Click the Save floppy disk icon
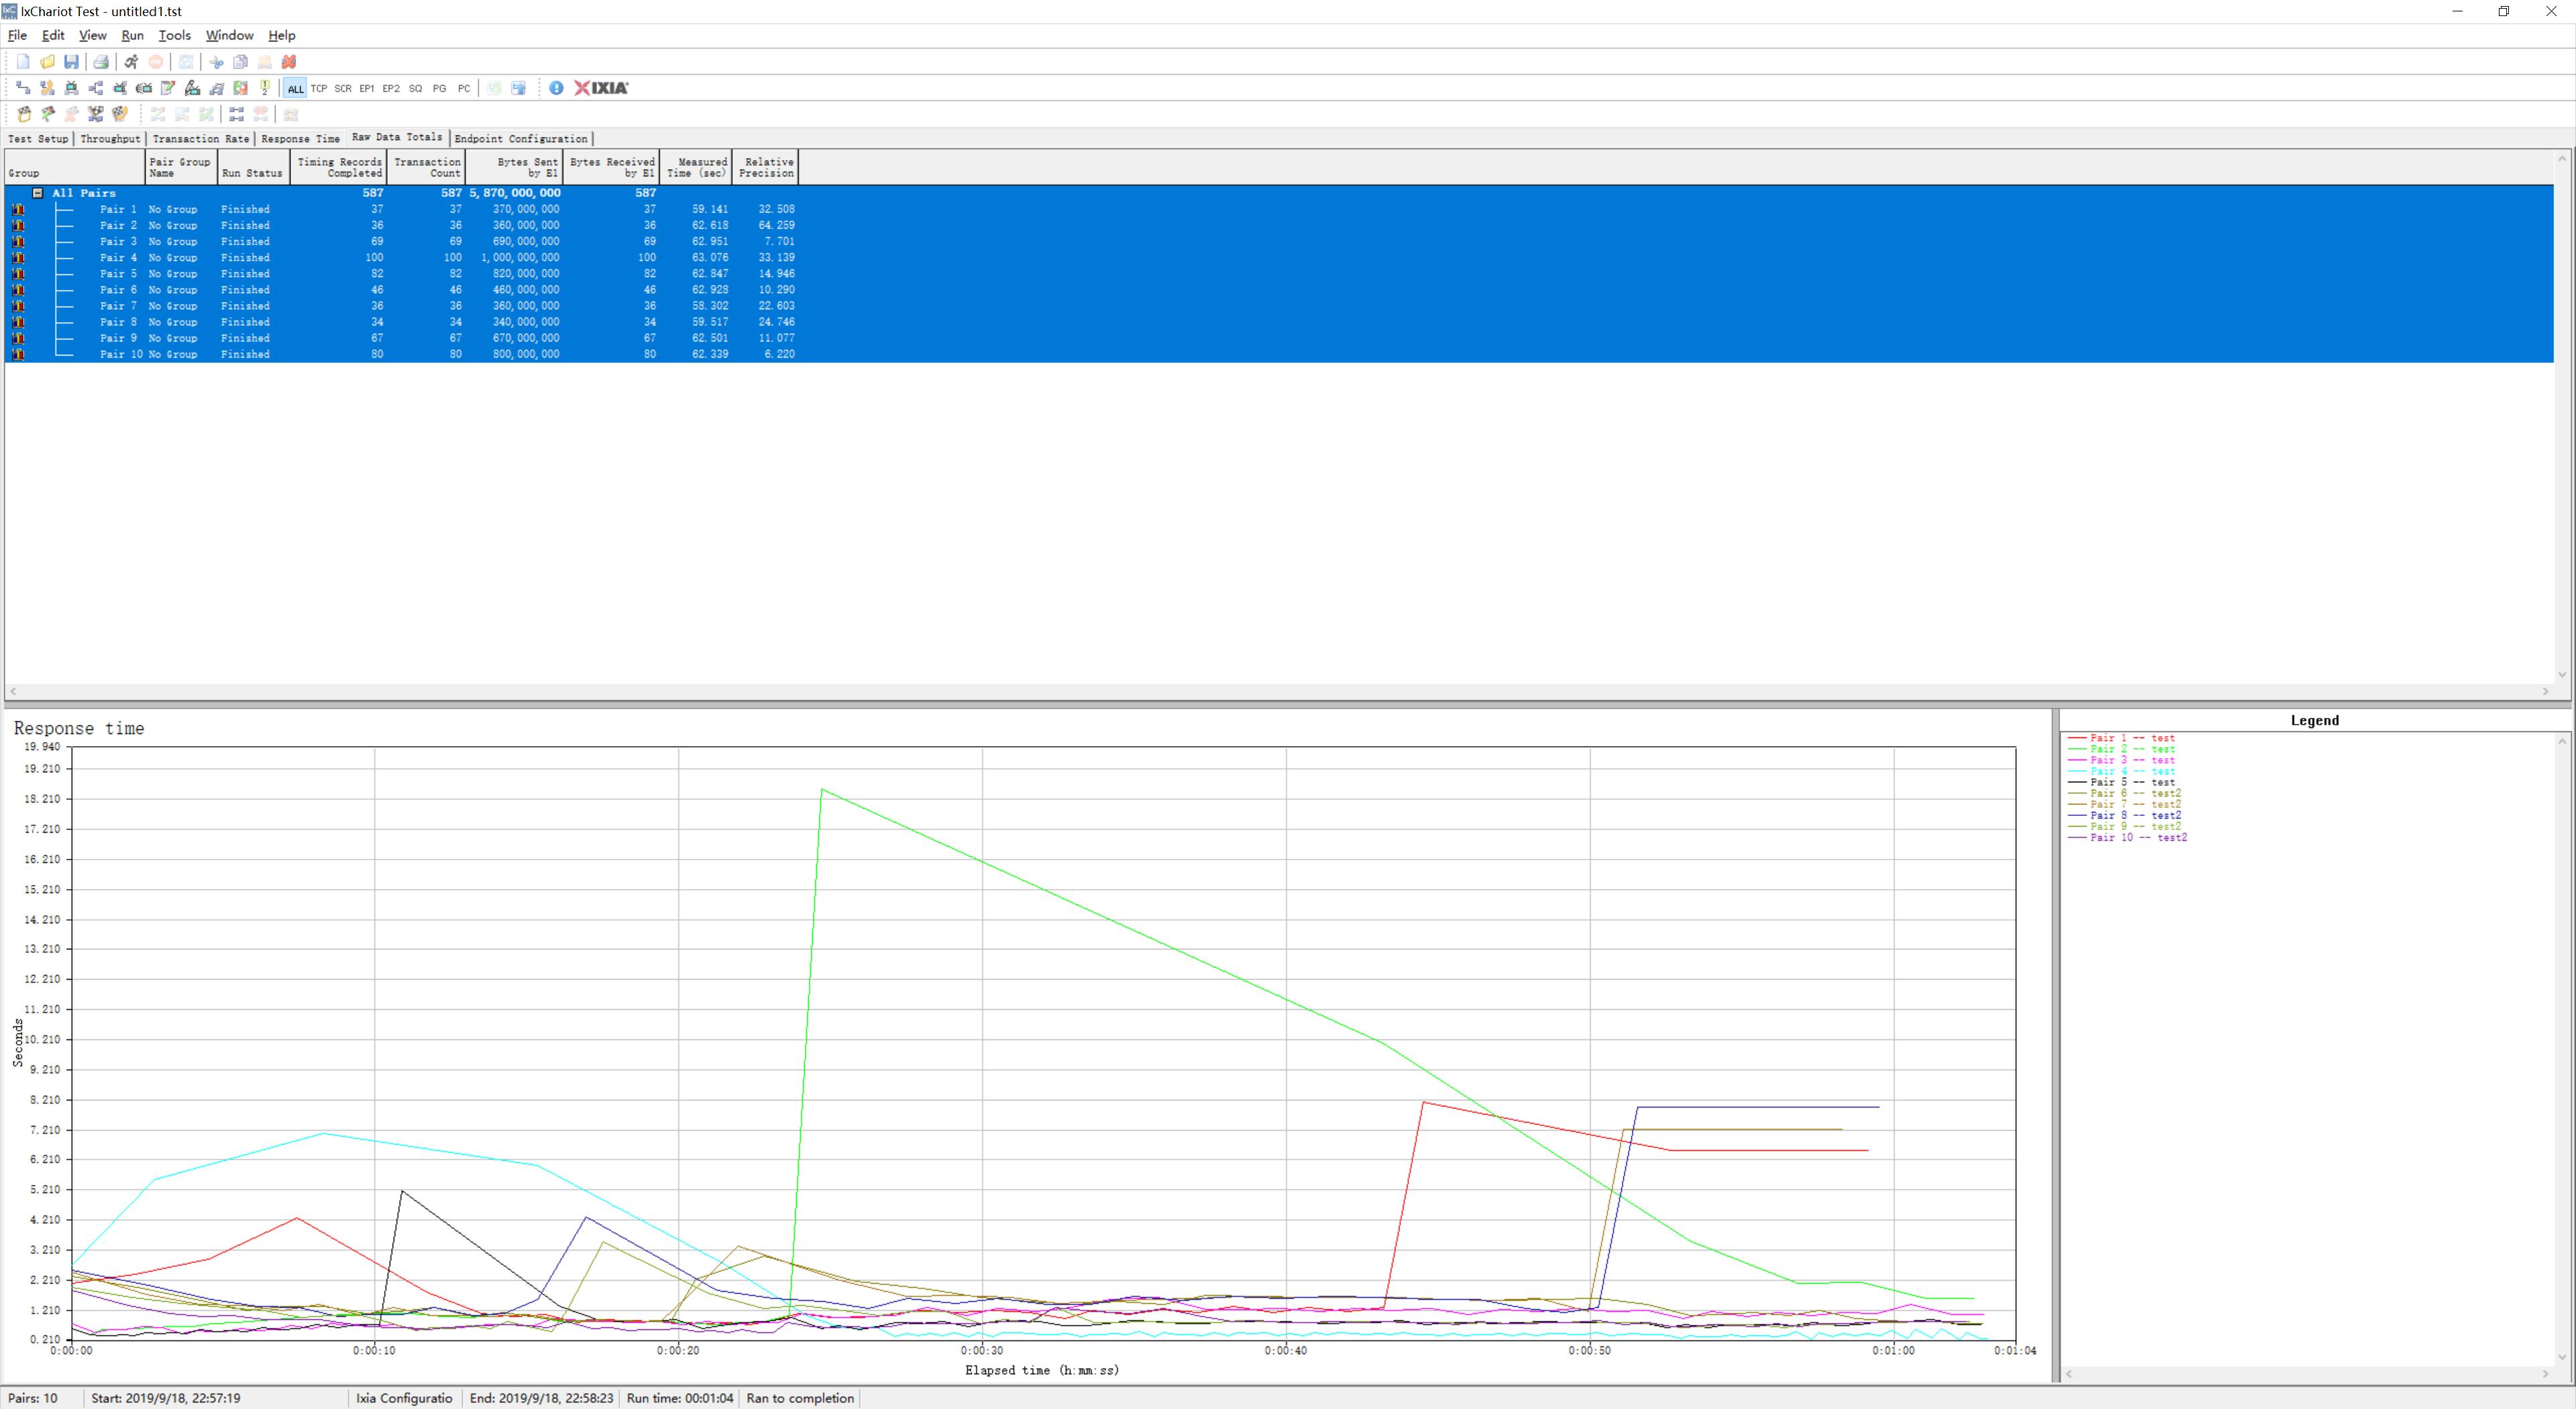2576x1409 pixels. (x=71, y=62)
